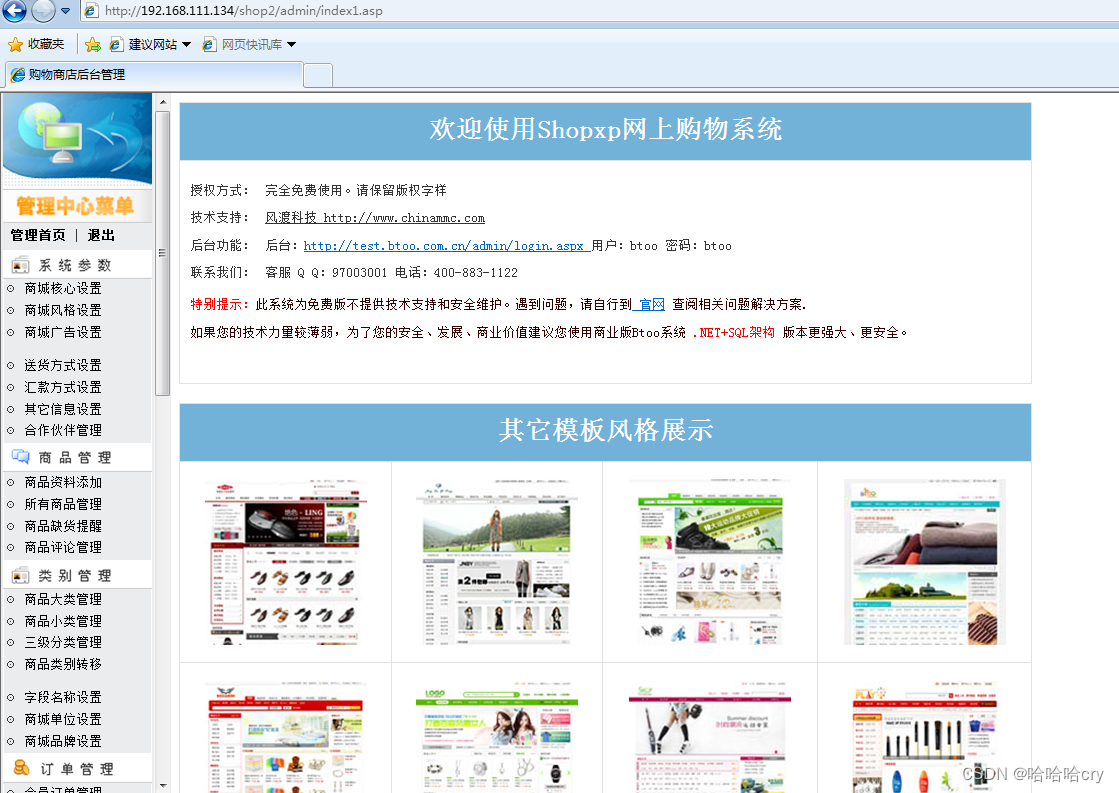Follow the 风渡科技 chinammc.com link
This screenshot has width=1119, height=793.
tap(375, 218)
